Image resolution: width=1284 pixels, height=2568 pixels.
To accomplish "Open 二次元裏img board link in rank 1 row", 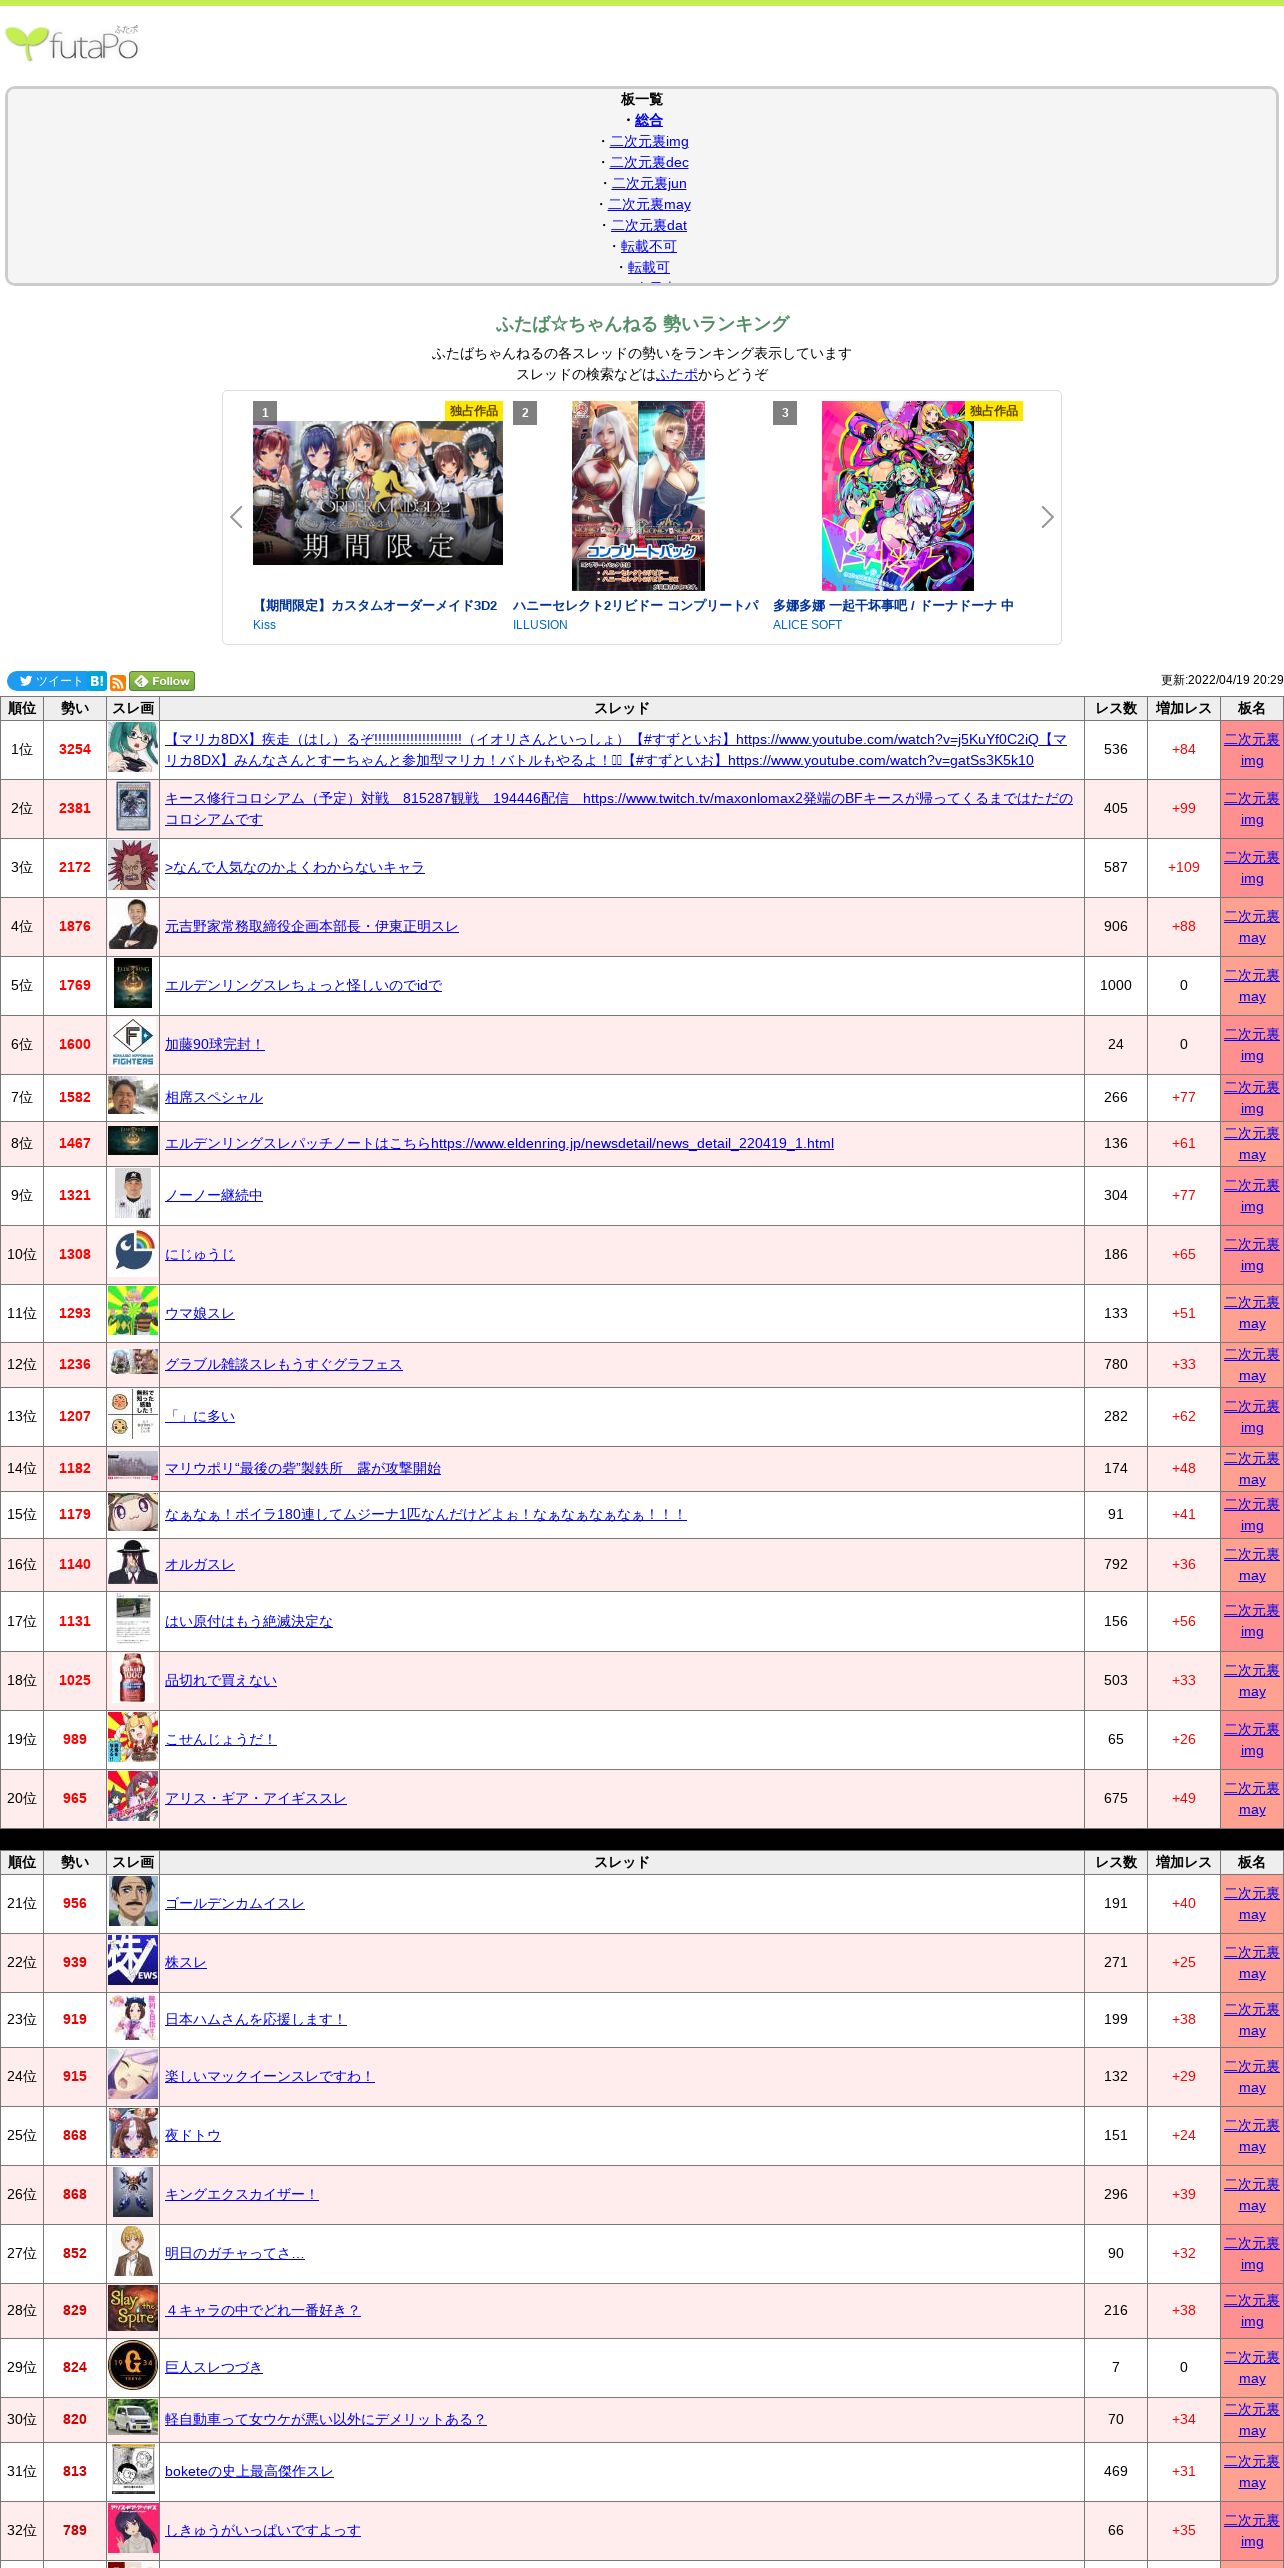I will (x=1252, y=749).
